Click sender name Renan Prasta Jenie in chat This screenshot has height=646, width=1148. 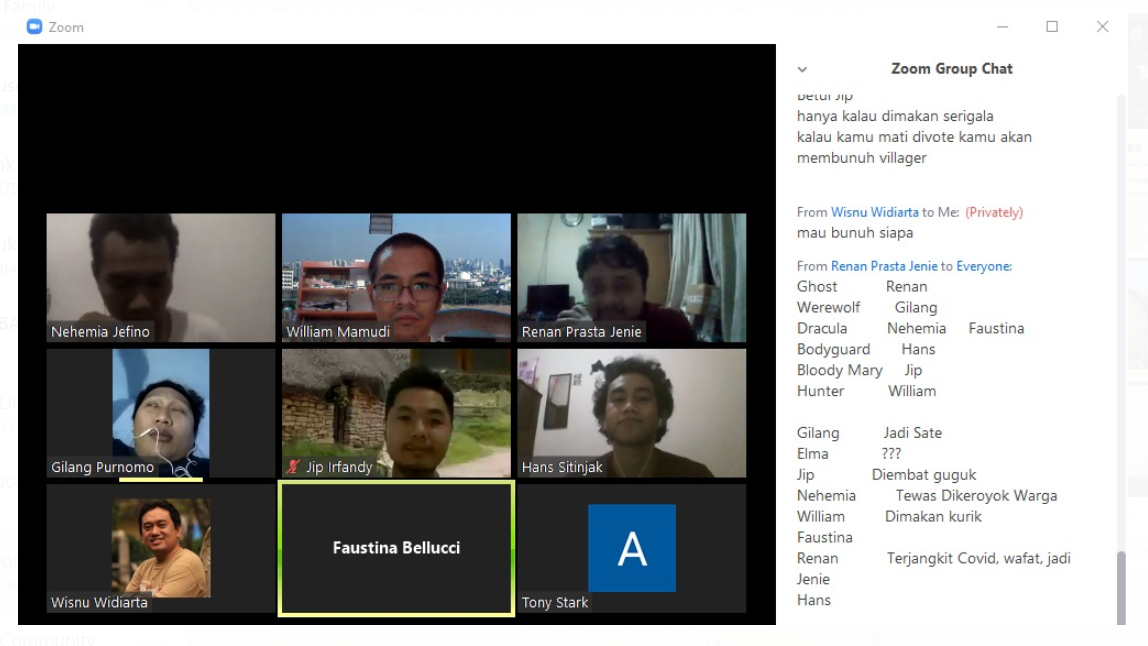tap(884, 266)
